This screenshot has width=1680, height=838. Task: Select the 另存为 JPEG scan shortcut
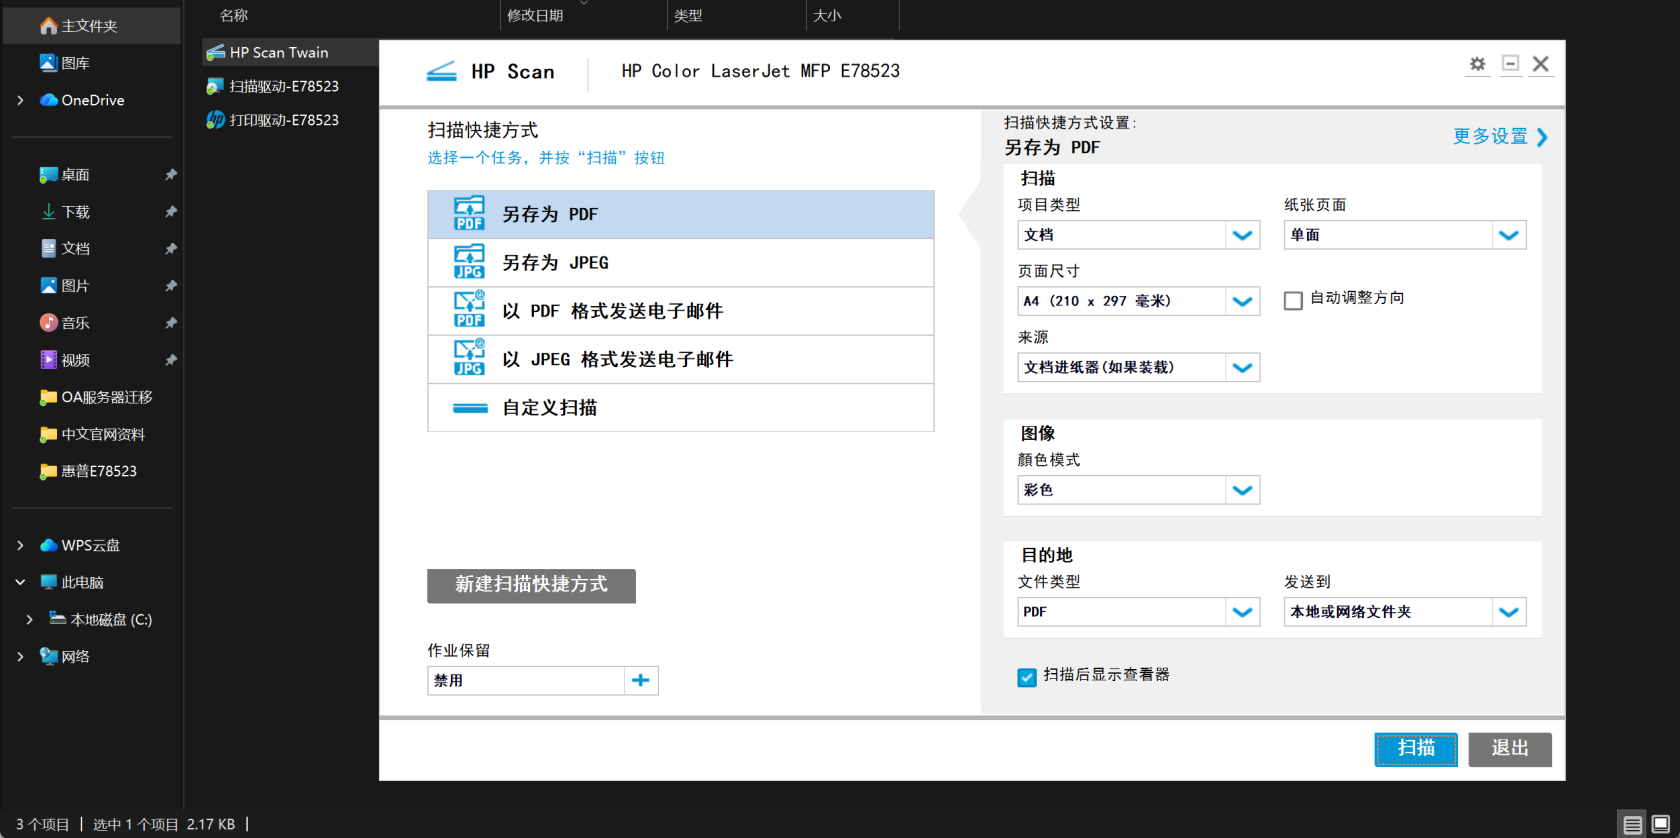click(x=681, y=262)
